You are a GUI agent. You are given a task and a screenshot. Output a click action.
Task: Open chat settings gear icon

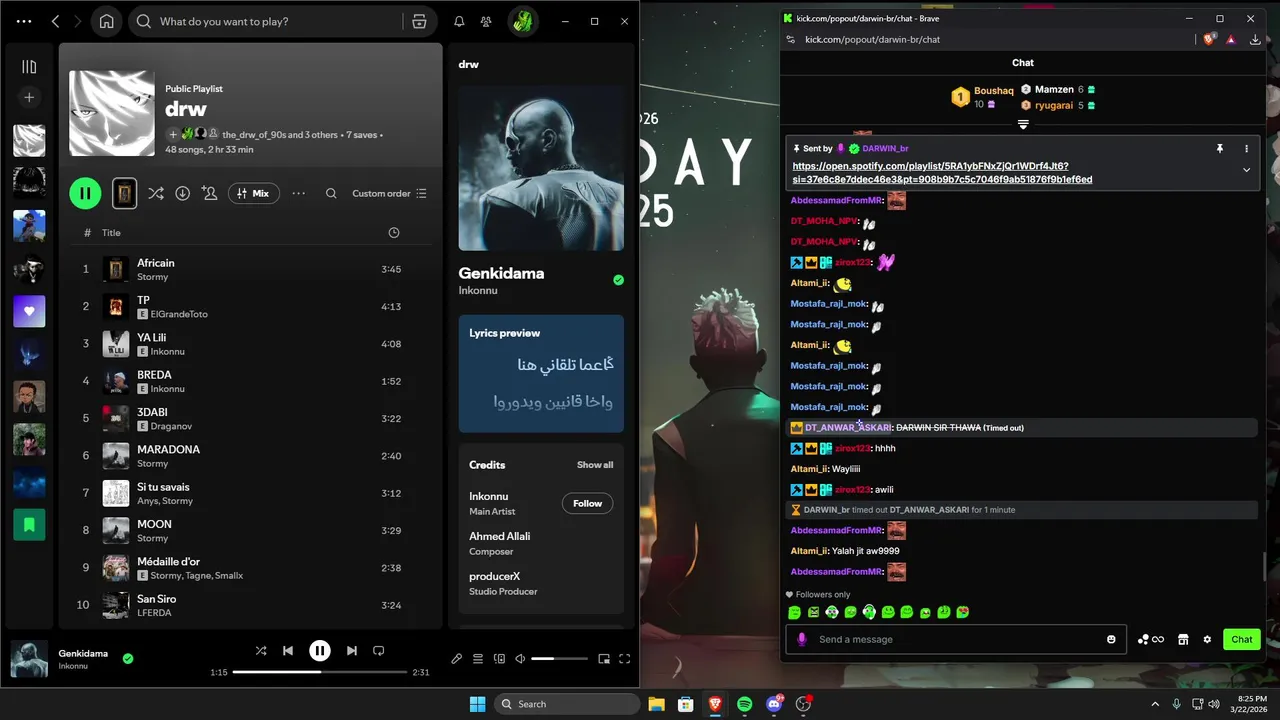[1207, 639]
